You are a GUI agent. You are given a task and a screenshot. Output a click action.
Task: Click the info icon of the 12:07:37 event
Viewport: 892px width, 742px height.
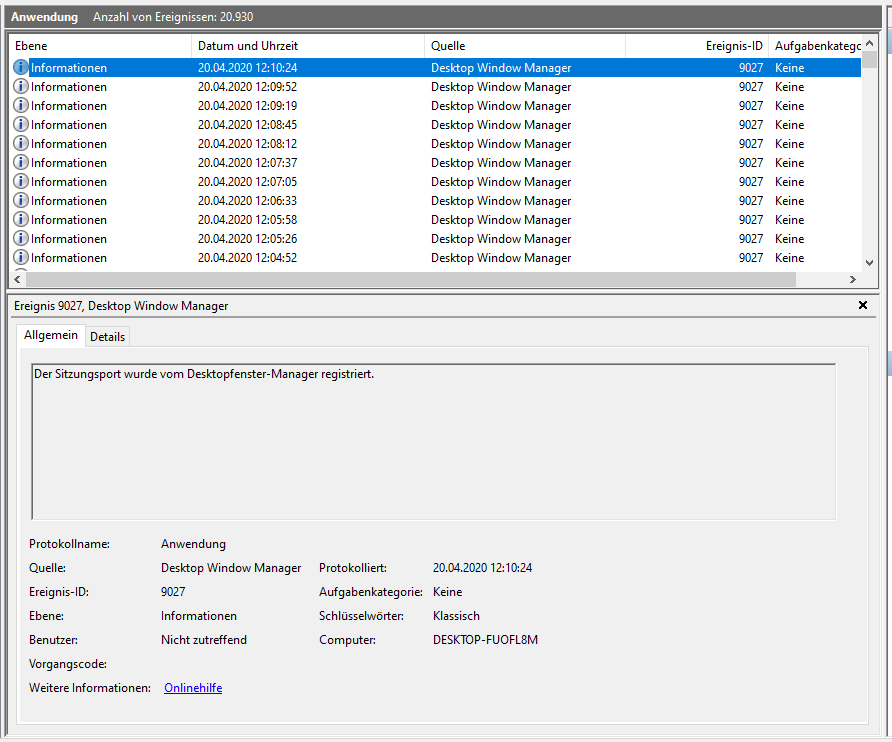pyautogui.click(x=20, y=162)
